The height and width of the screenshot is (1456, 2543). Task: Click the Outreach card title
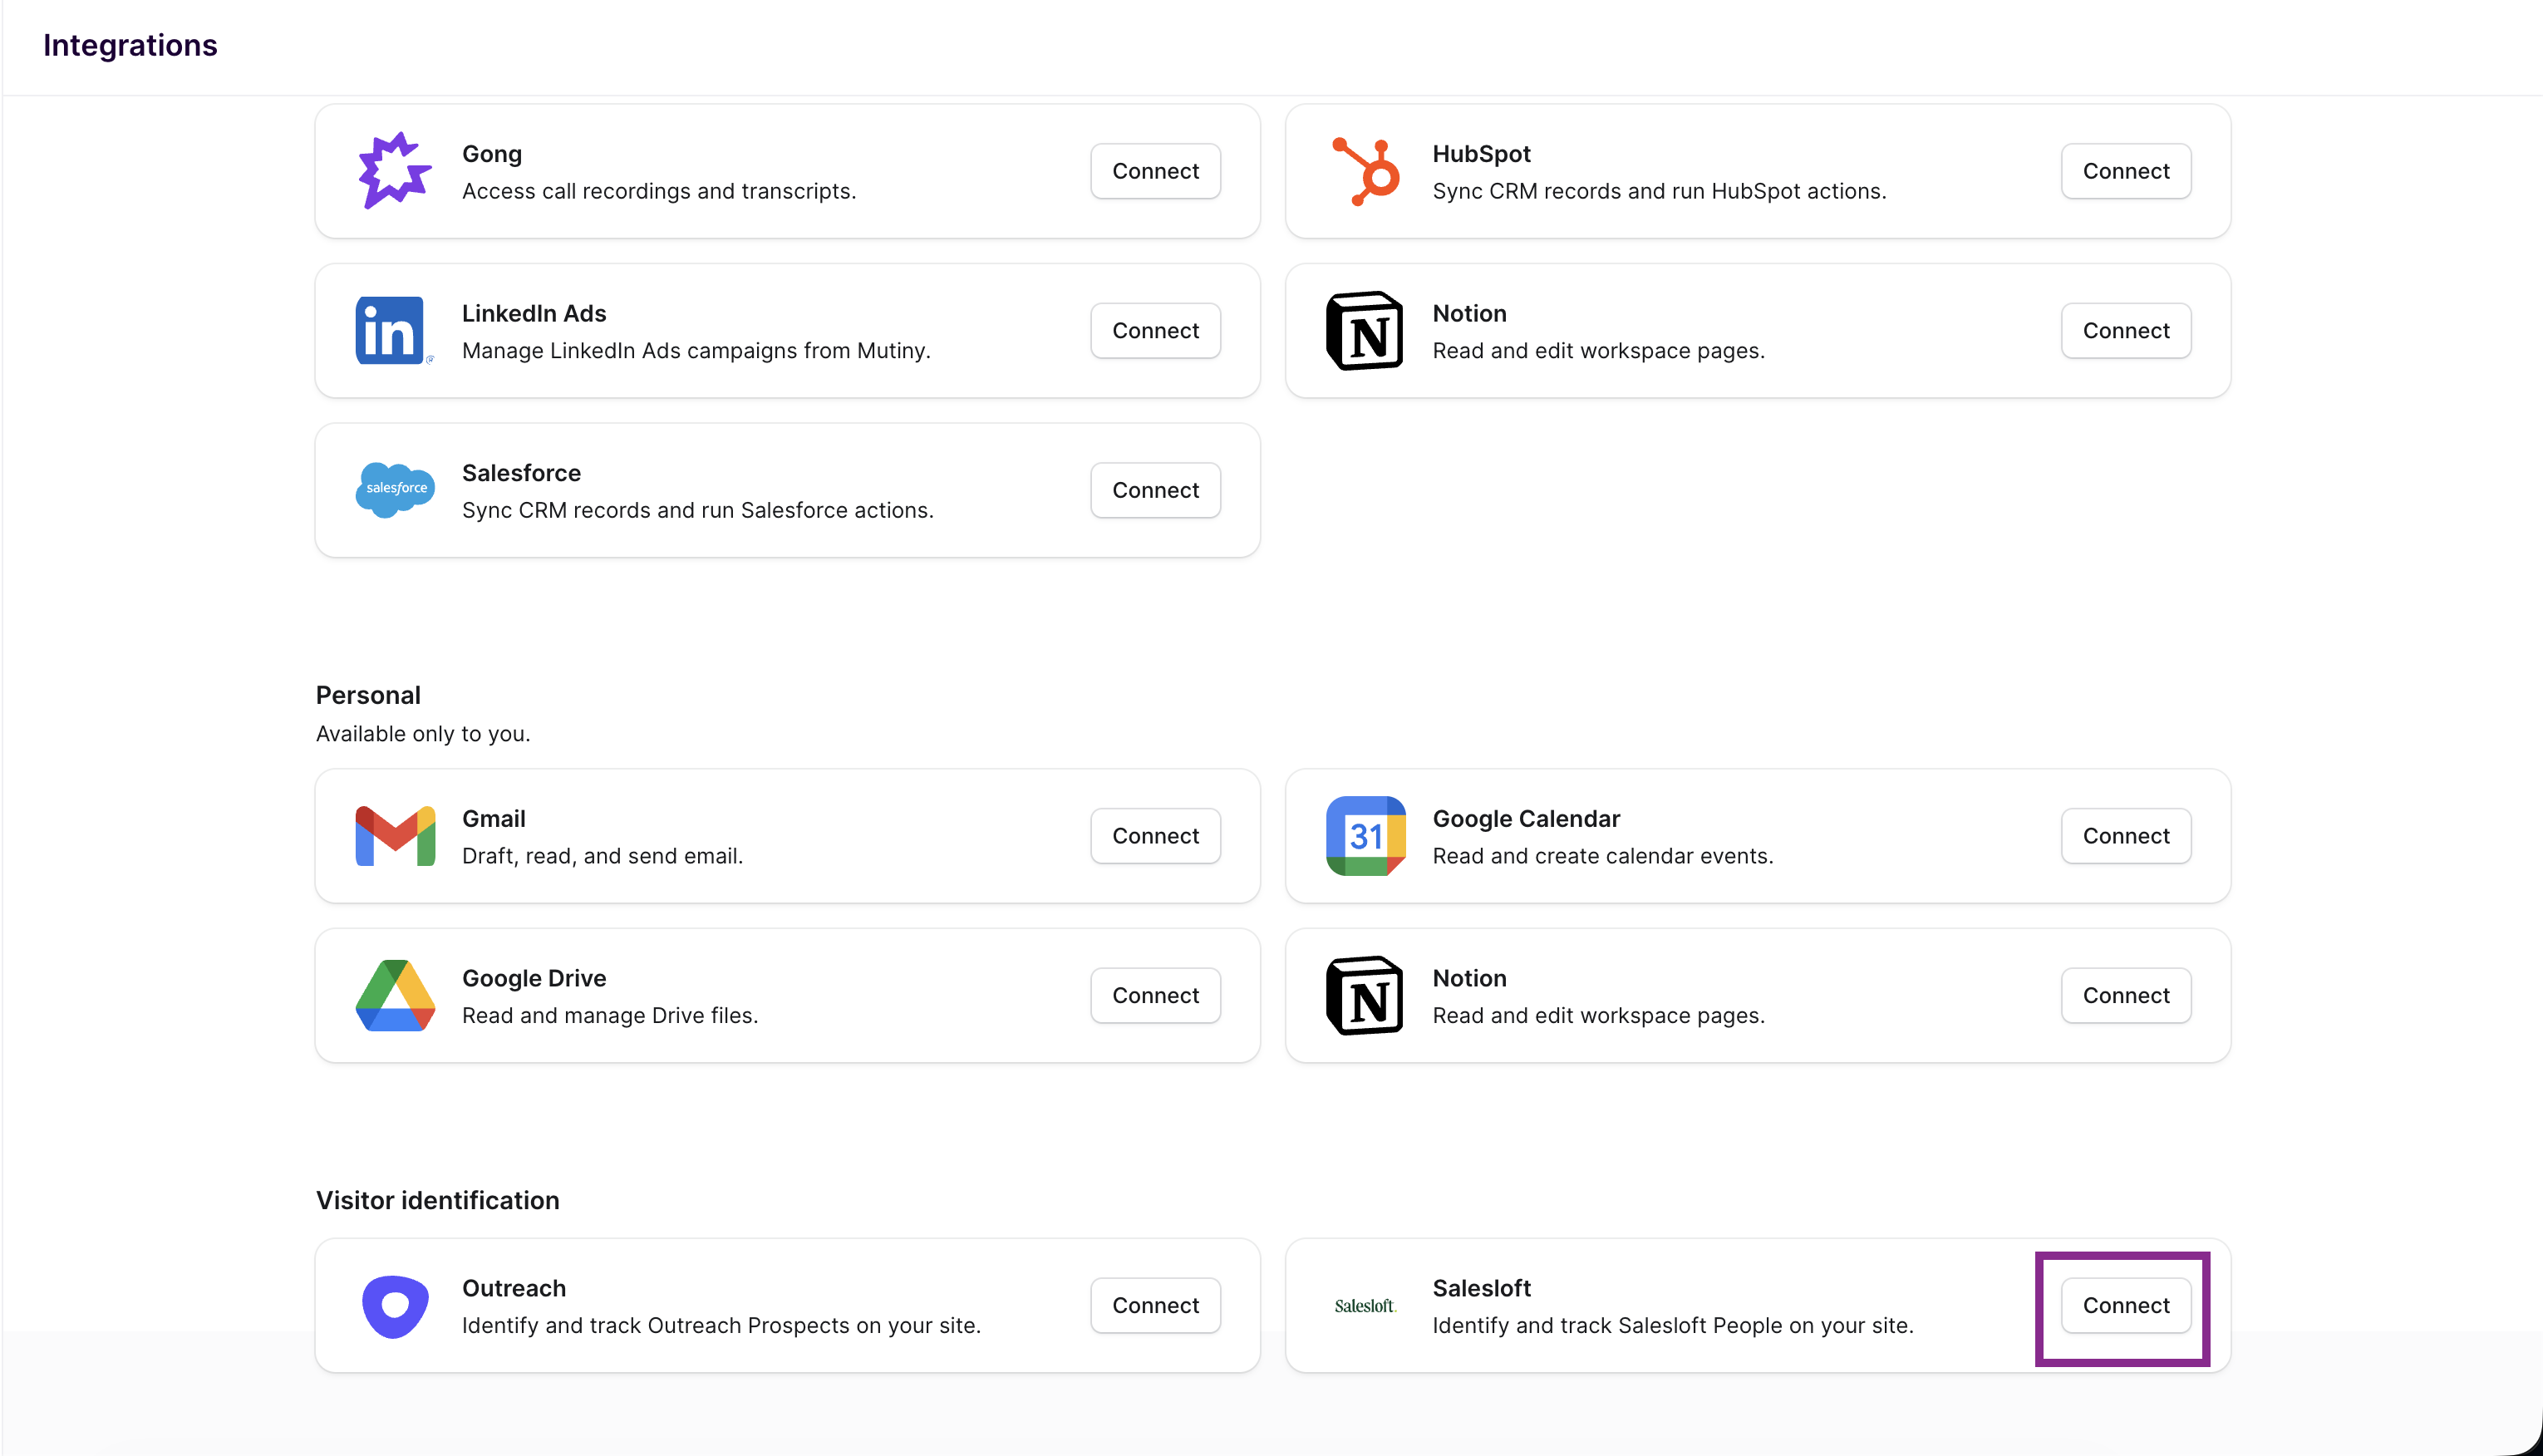coord(514,1288)
